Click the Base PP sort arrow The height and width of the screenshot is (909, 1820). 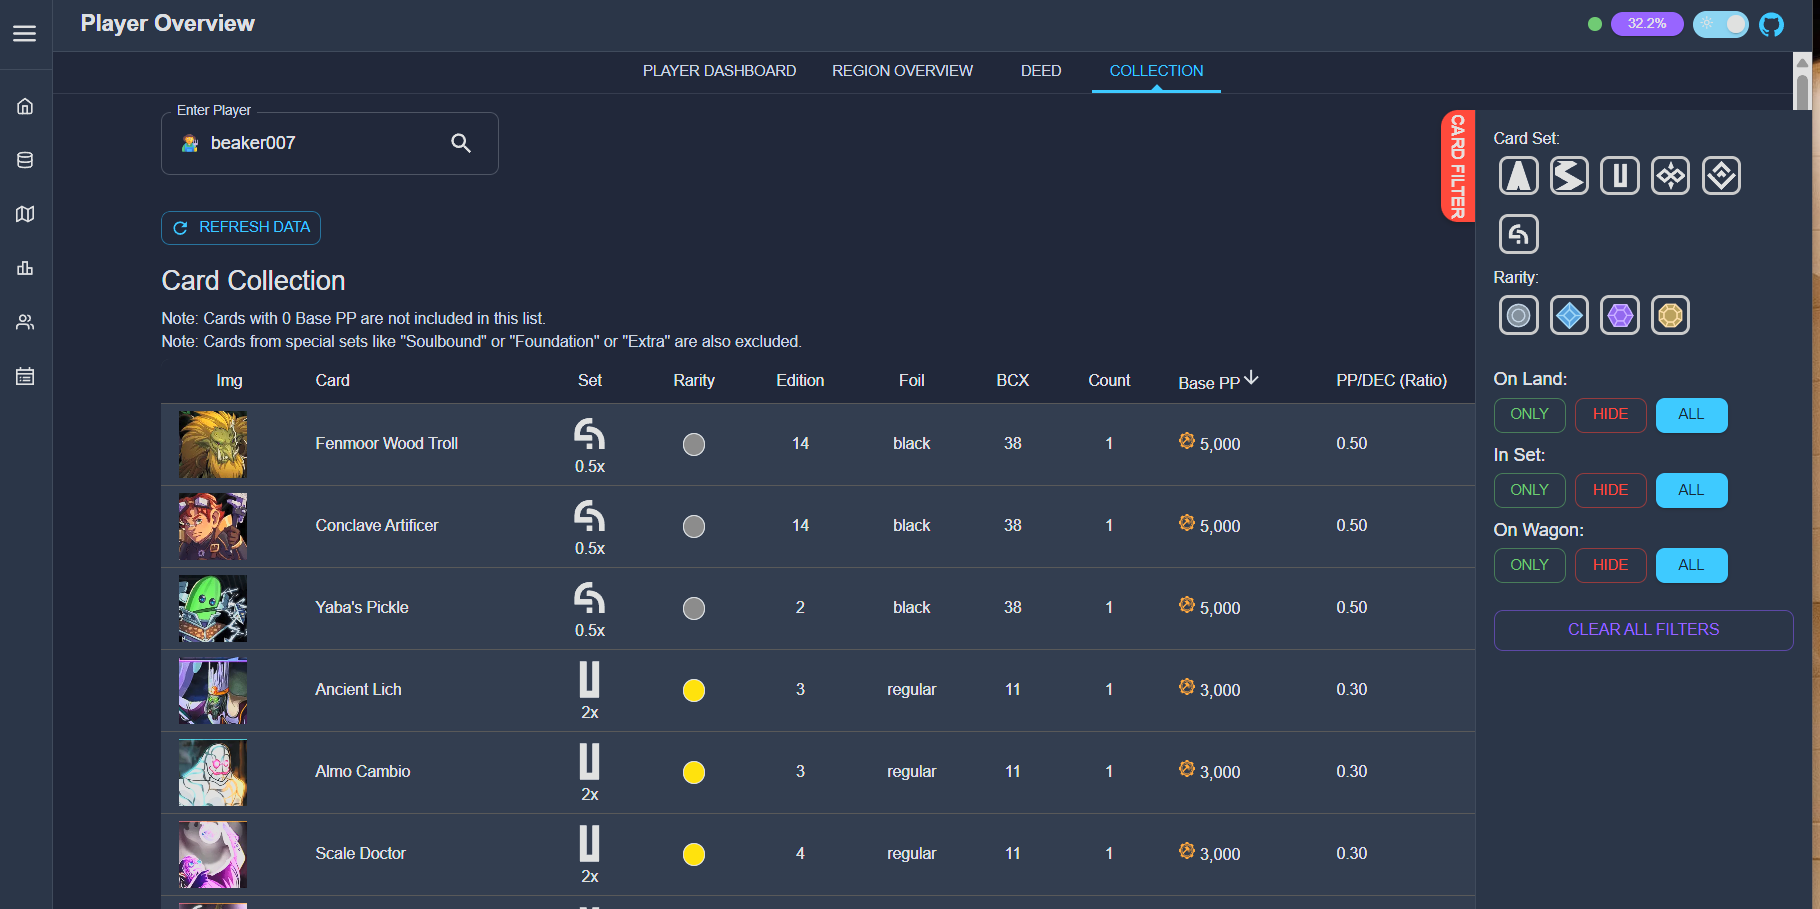pyautogui.click(x=1251, y=378)
